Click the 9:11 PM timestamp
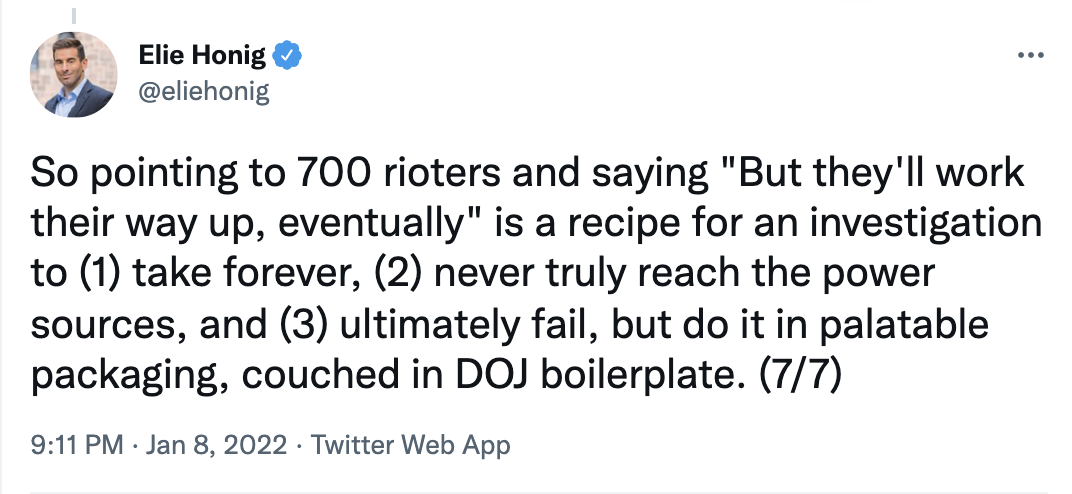This screenshot has width=1072, height=494. (x=77, y=445)
